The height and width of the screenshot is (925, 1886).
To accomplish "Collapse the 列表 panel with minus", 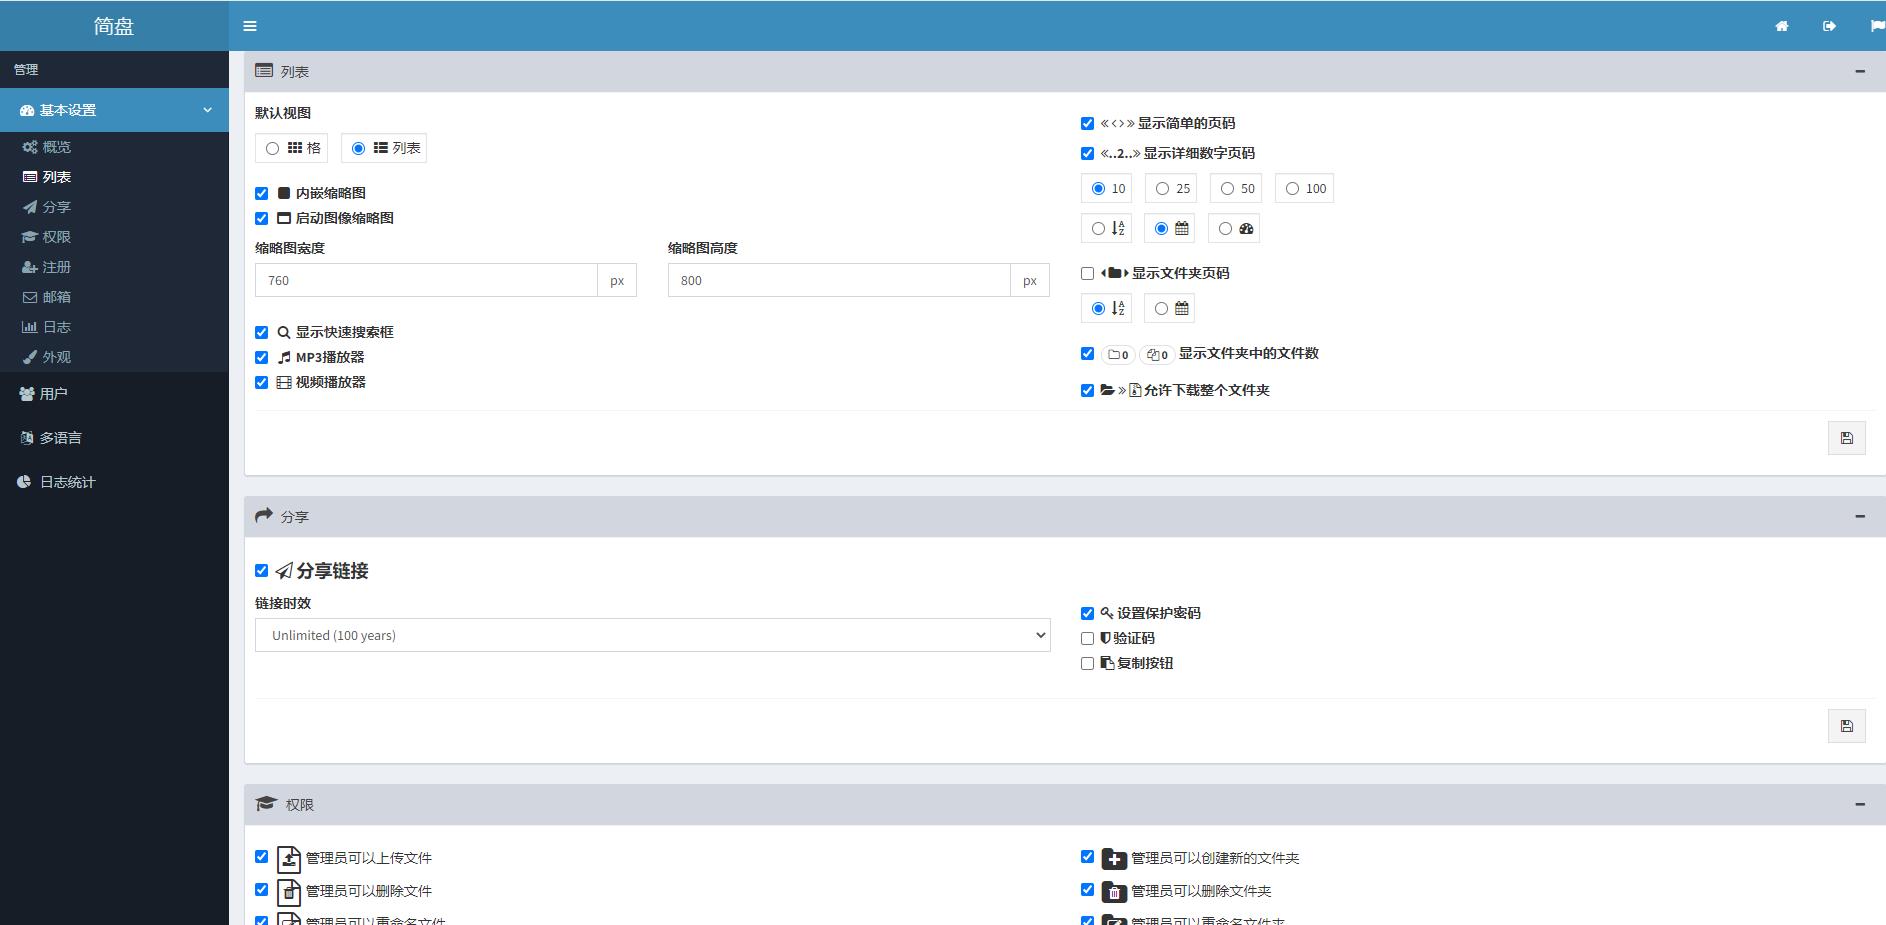I will 1860,71.
